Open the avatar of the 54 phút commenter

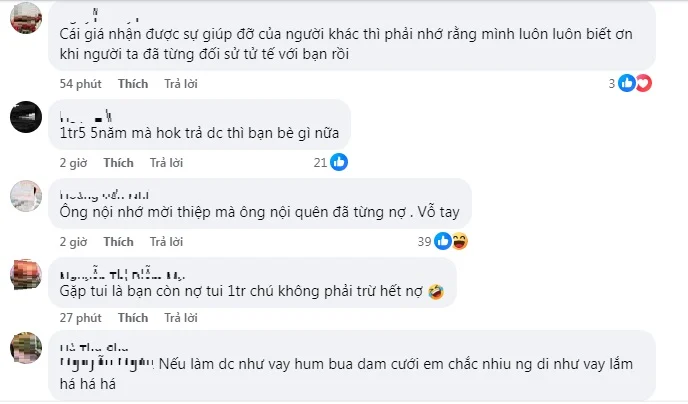point(26,18)
